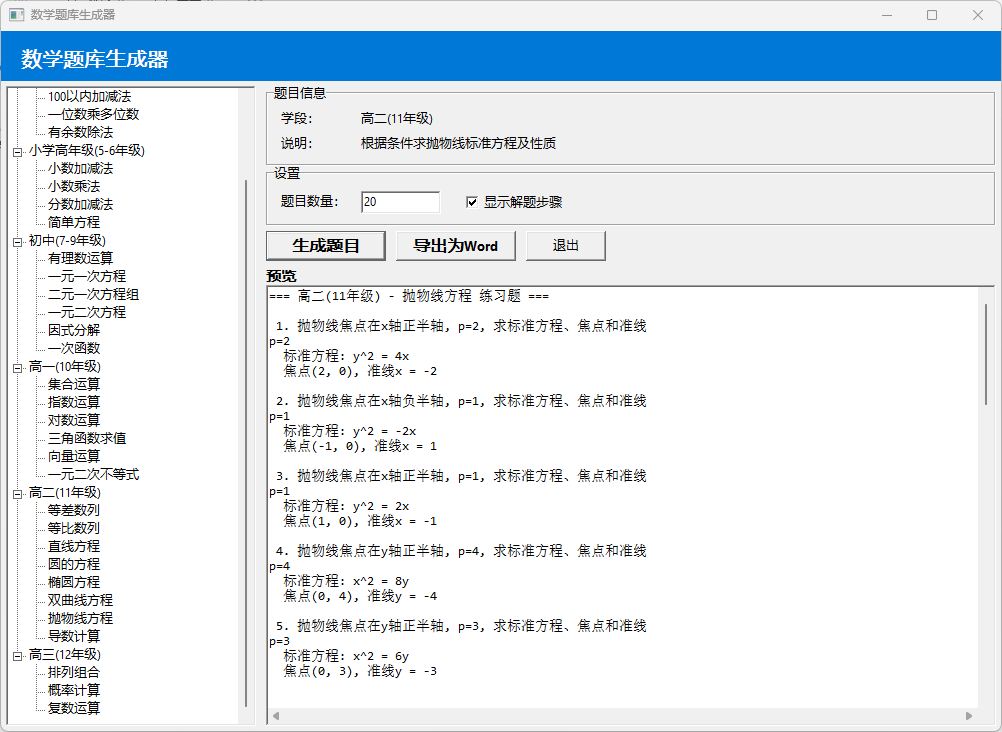Toggle the 显示解题步骤 checkbox
This screenshot has height=732, width=1002.
[472, 202]
